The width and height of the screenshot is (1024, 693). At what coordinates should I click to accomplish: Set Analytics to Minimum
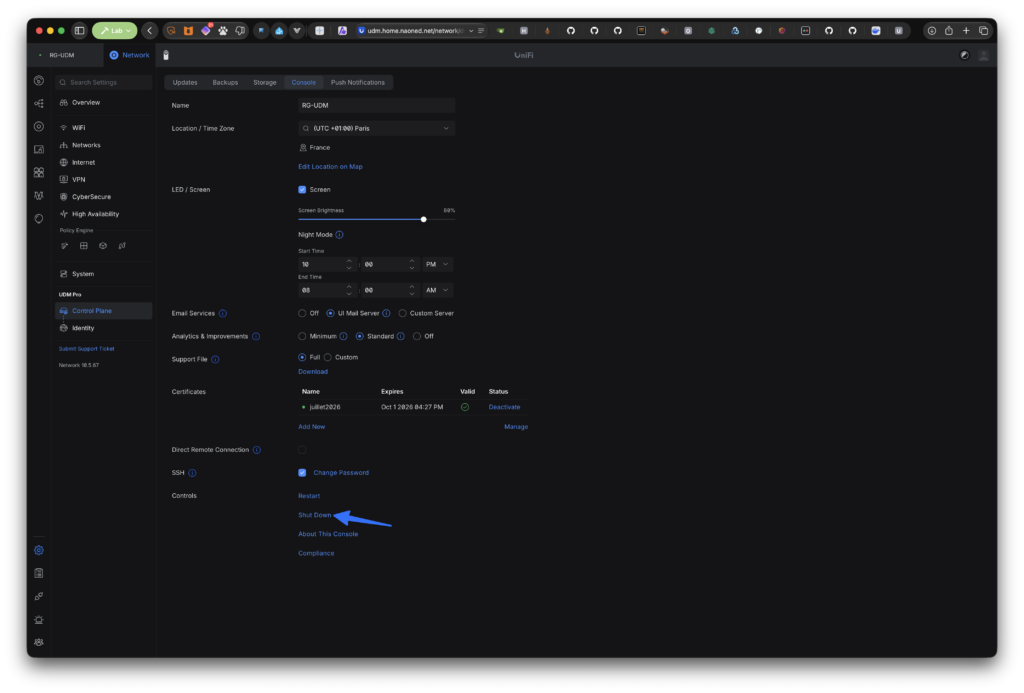(302, 336)
